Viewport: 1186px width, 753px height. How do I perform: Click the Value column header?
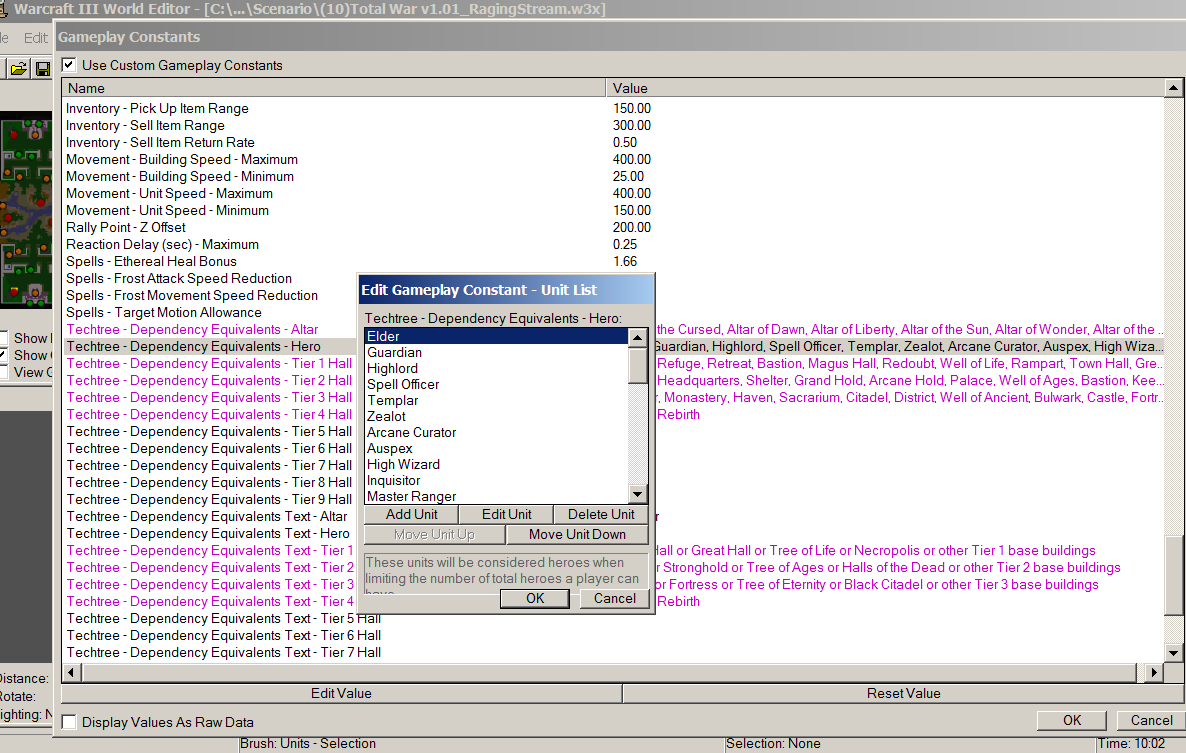(885, 88)
